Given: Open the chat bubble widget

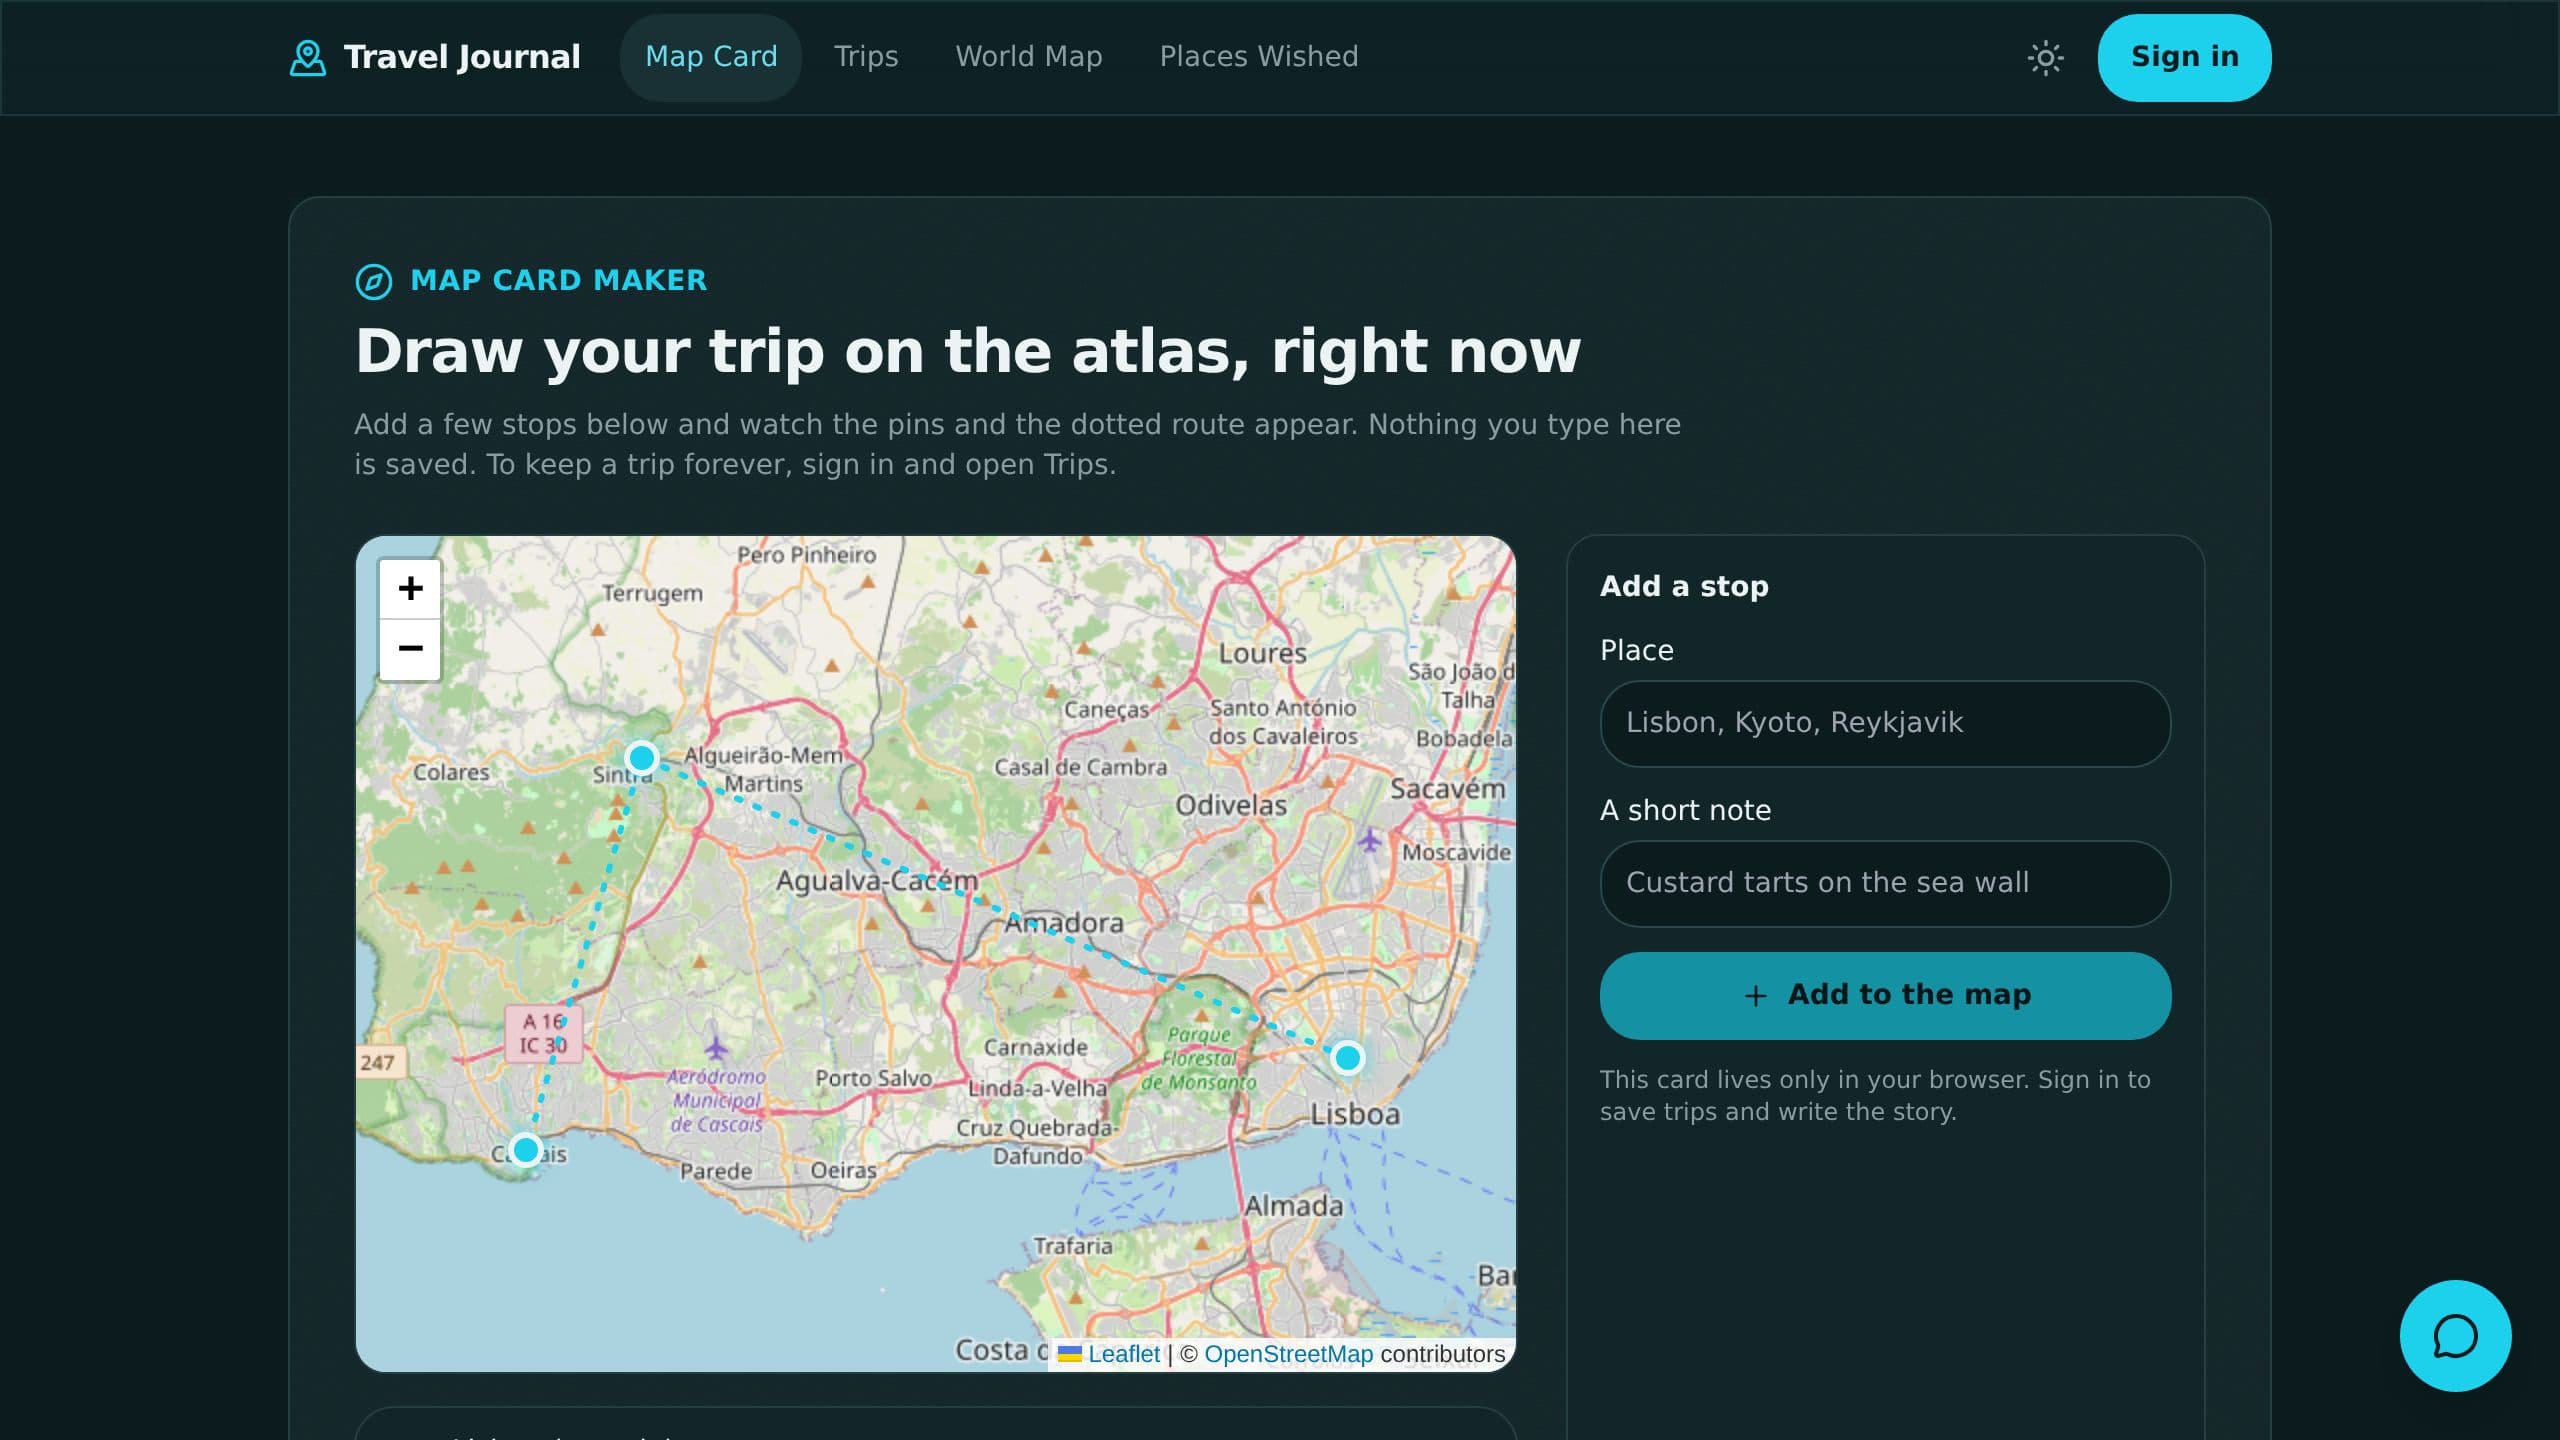Looking at the screenshot, I should 2455,1336.
